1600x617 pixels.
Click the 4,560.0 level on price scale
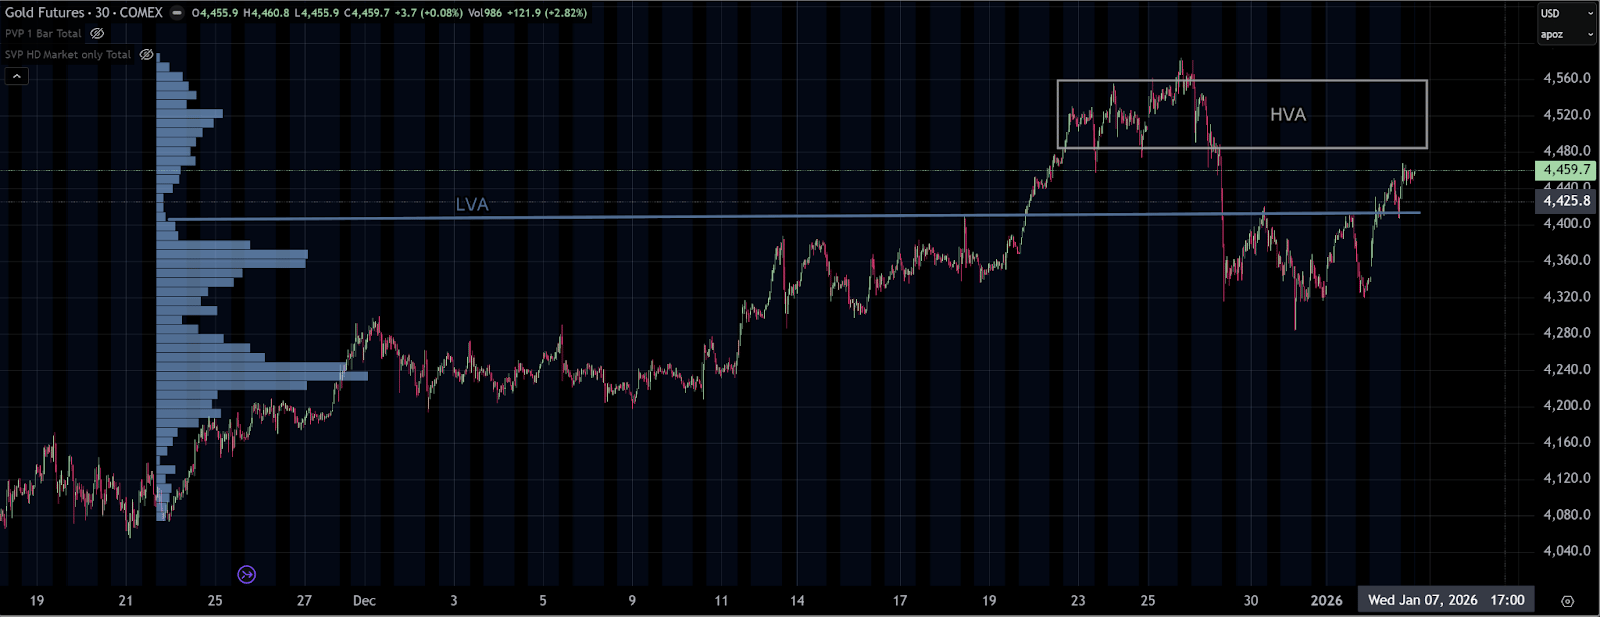(1566, 78)
